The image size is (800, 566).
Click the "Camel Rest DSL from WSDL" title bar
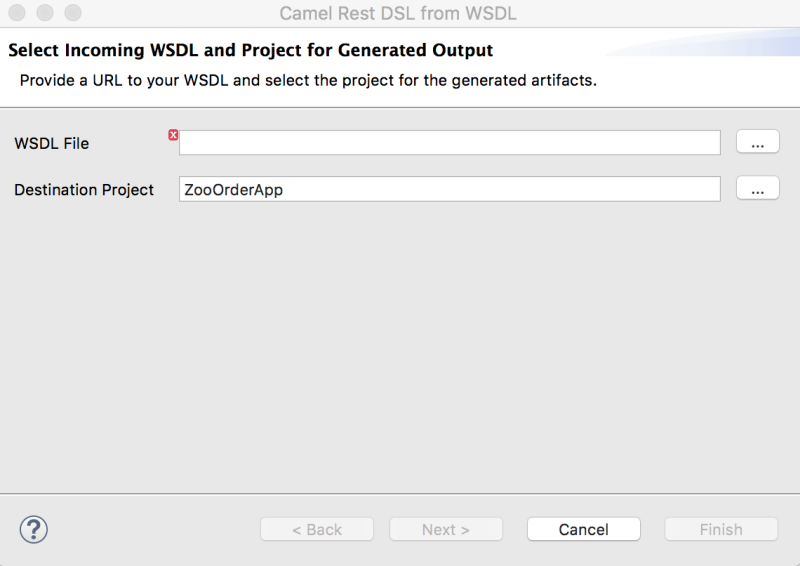pyautogui.click(x=398, y=14)
